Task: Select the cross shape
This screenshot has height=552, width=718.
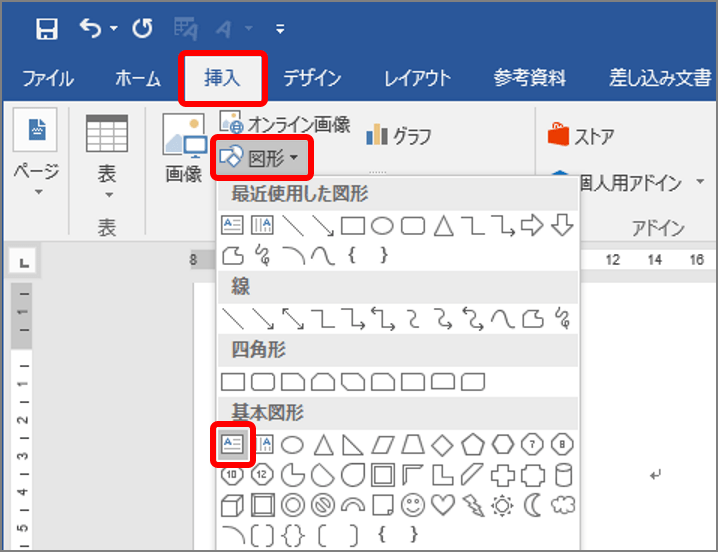Action: pyautogui.click(x=503, y=475)
